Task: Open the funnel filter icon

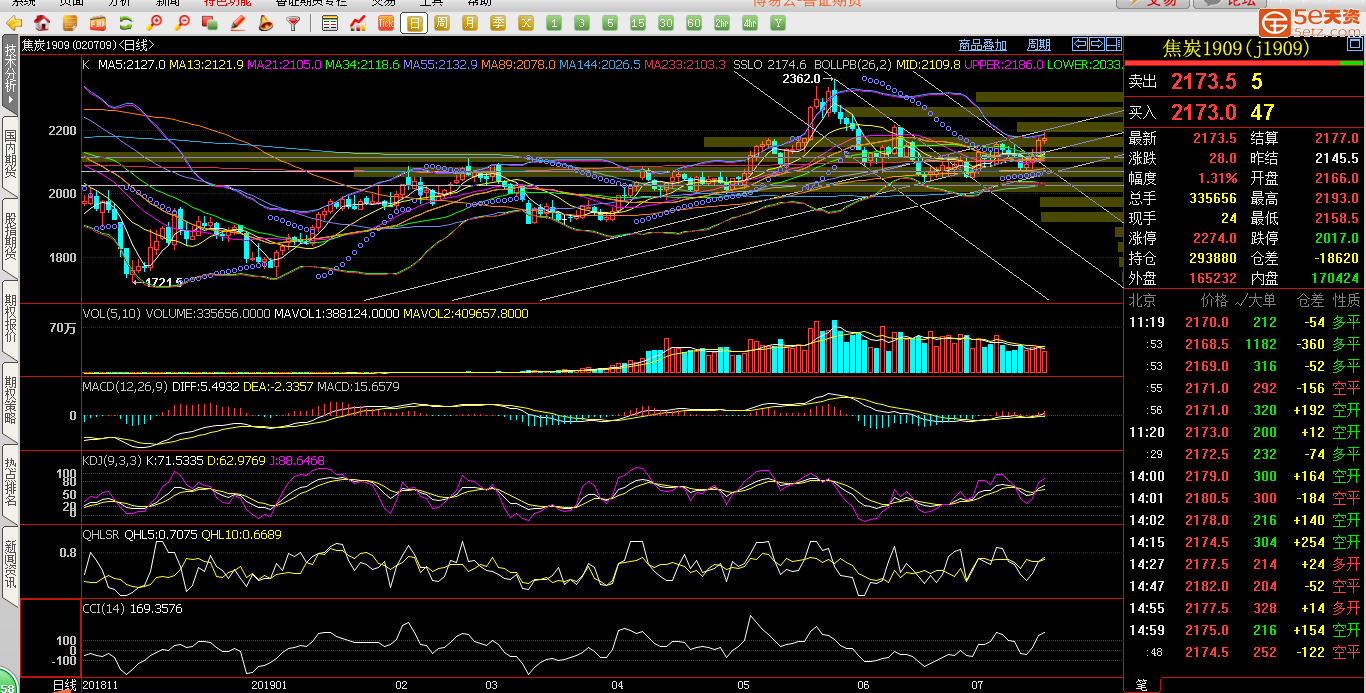Action: coord(293,23)
